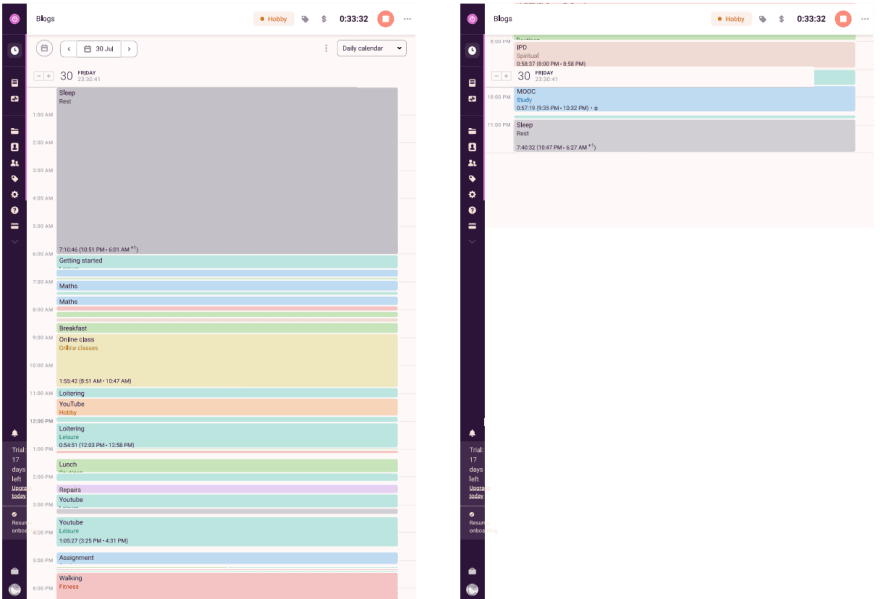Open Subscription card icon in left sidebar
880x599 pixels.
coord(15,226)
